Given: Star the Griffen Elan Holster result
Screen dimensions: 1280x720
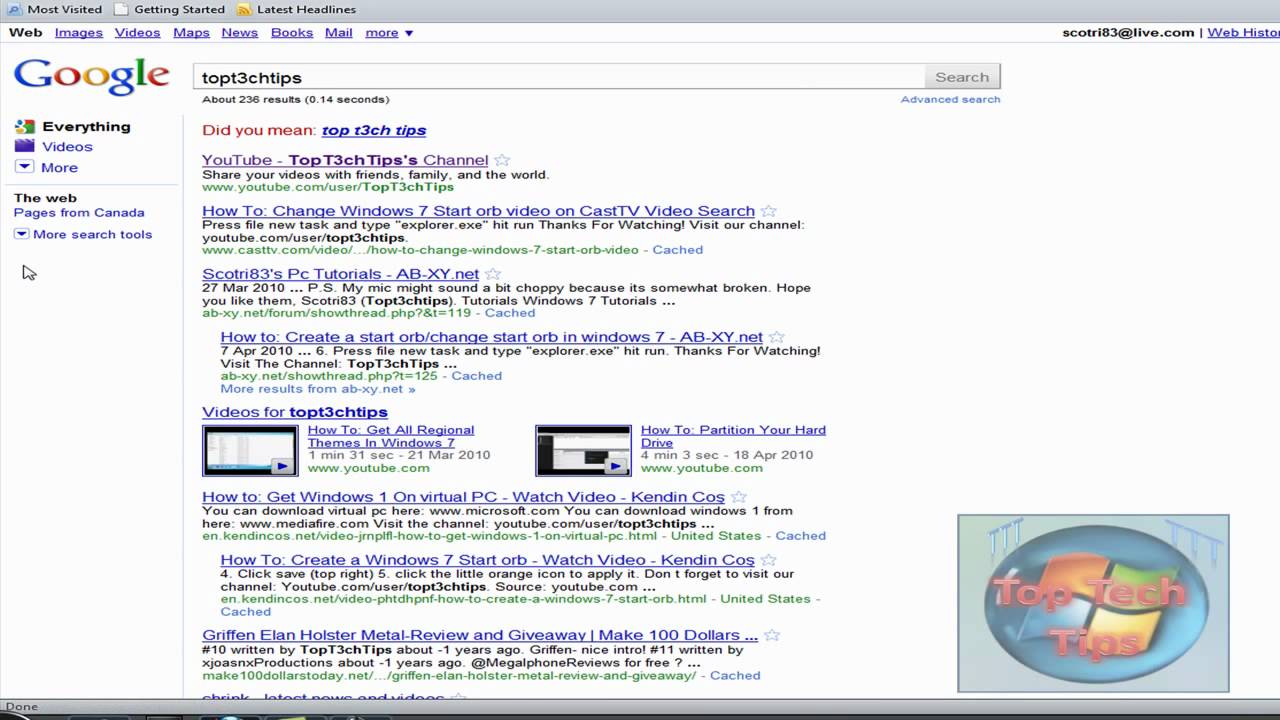Looking at the screenshot, I should coord(772,635).
